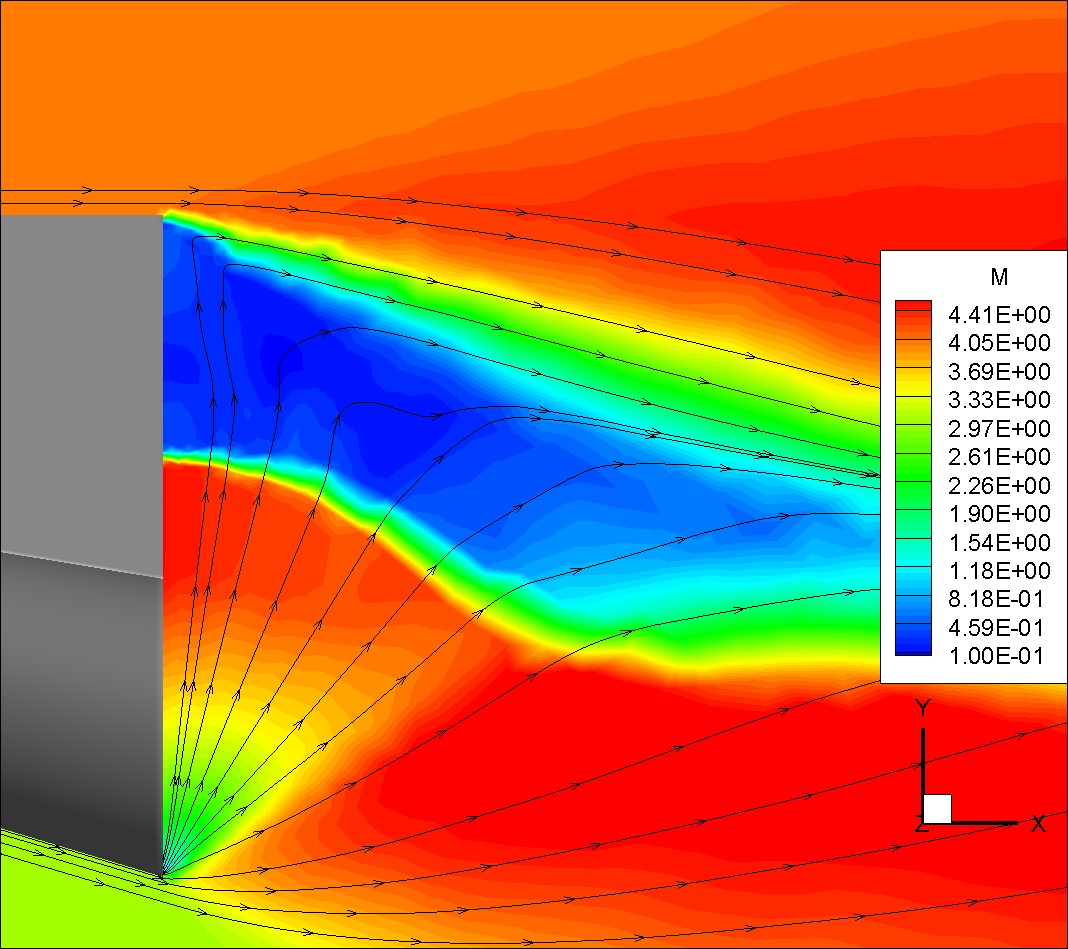Screen dimensions: 1068x949
Task: Click legend value 2.26E+00
Action: [999, 485]
